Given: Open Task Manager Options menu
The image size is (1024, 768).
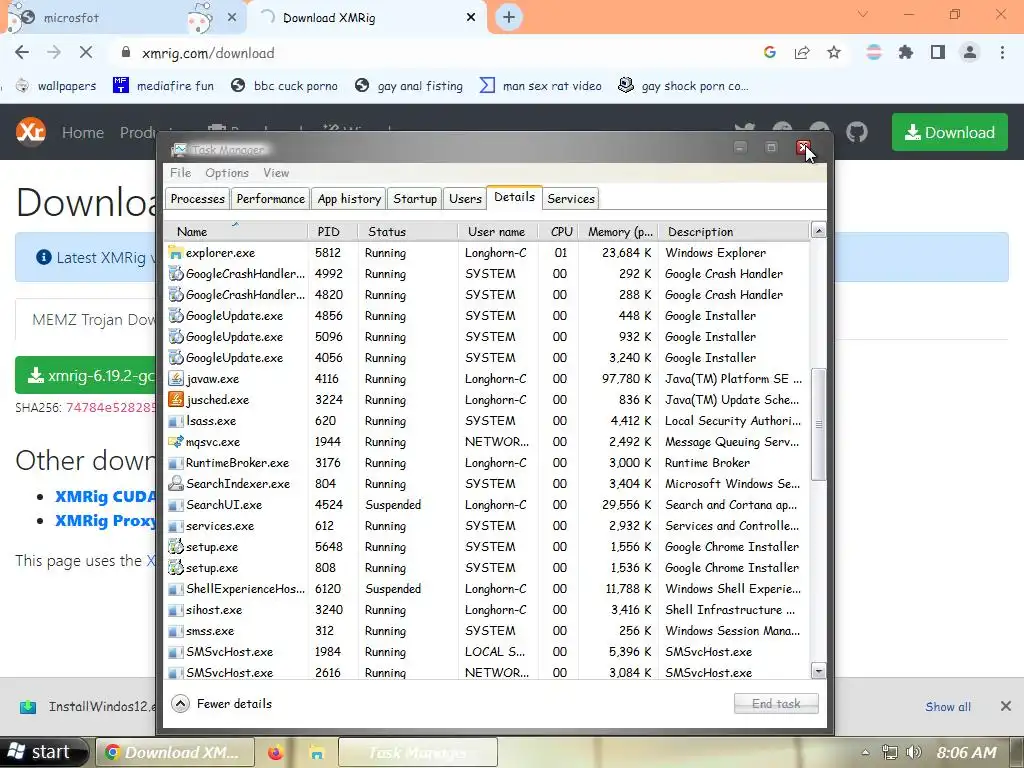Looking at the screenshot, I should (227, 173).
